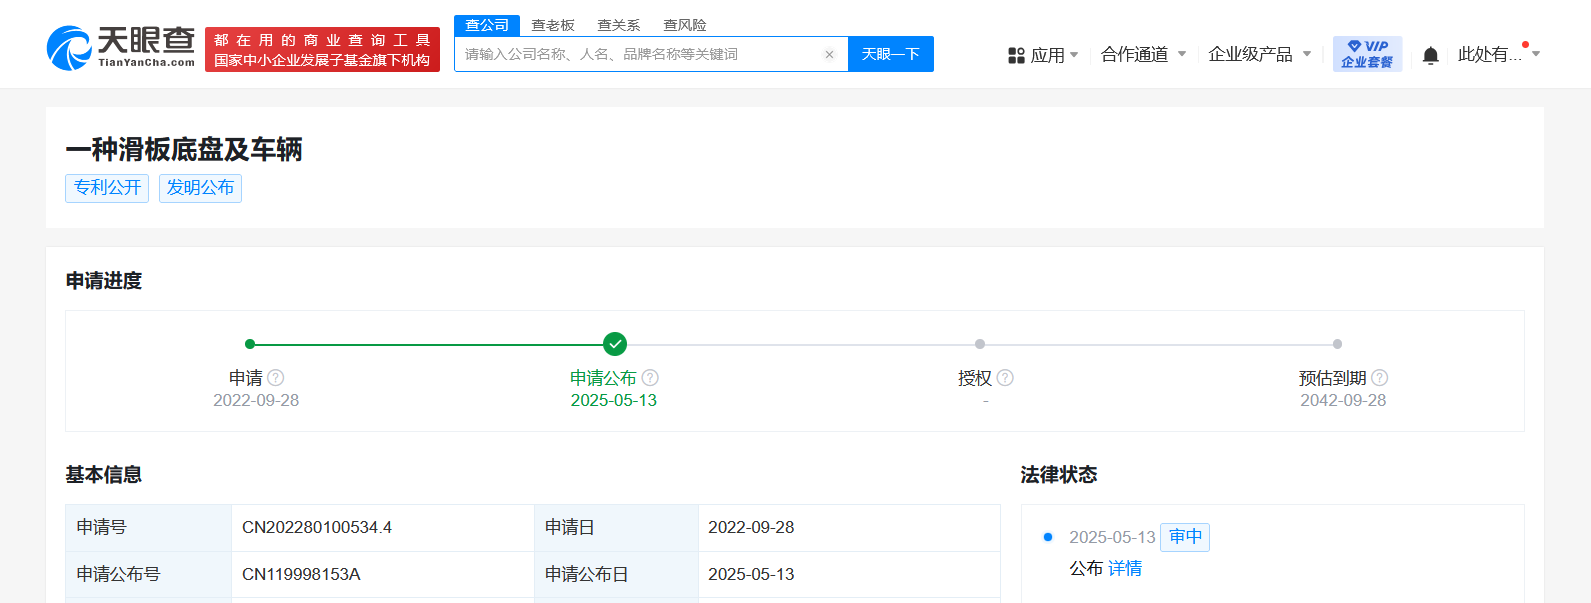Click the green checkmark progress node
The image size is (1591, 603).
(615, 344)
